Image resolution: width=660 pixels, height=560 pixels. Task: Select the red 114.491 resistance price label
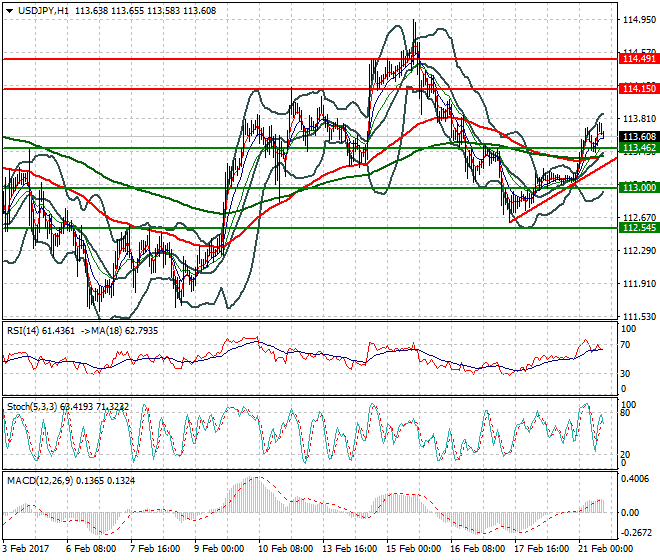point(639,59)
